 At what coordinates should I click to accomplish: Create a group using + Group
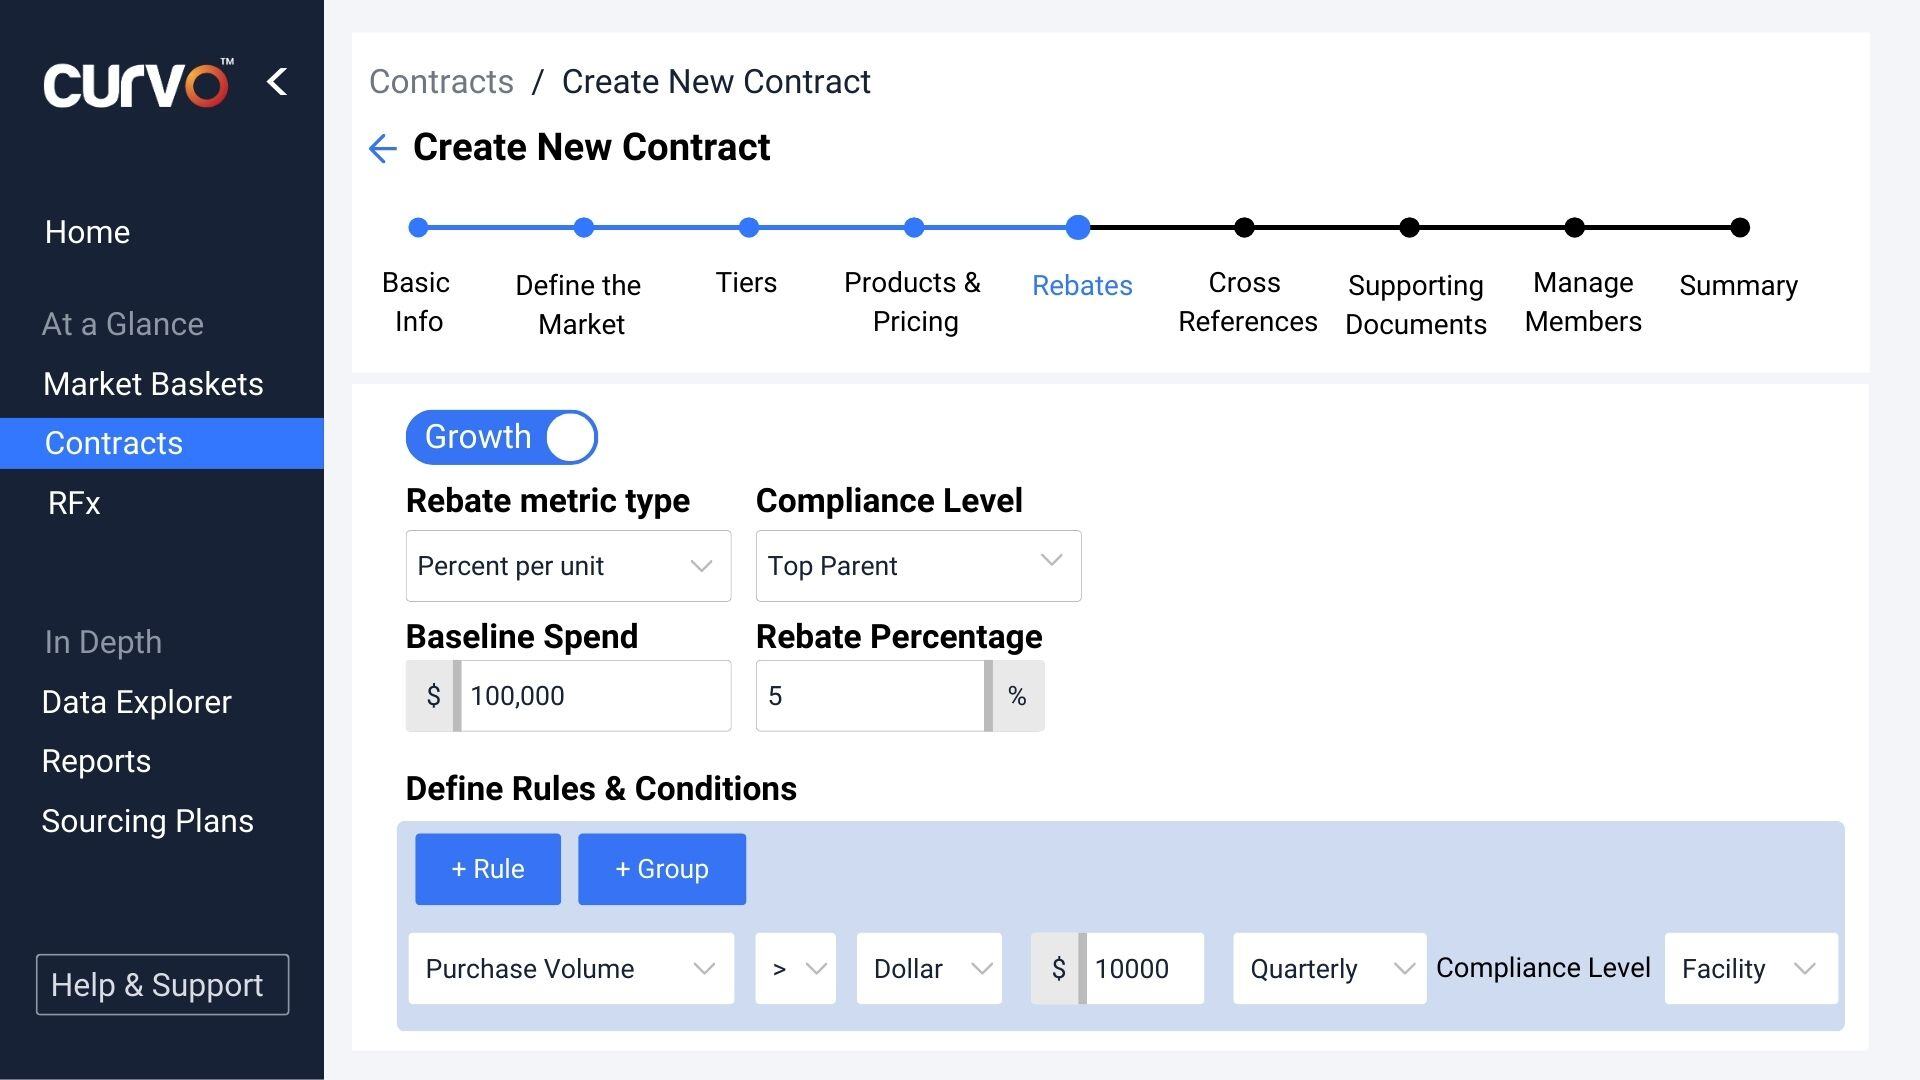click(x=661, y=868)
